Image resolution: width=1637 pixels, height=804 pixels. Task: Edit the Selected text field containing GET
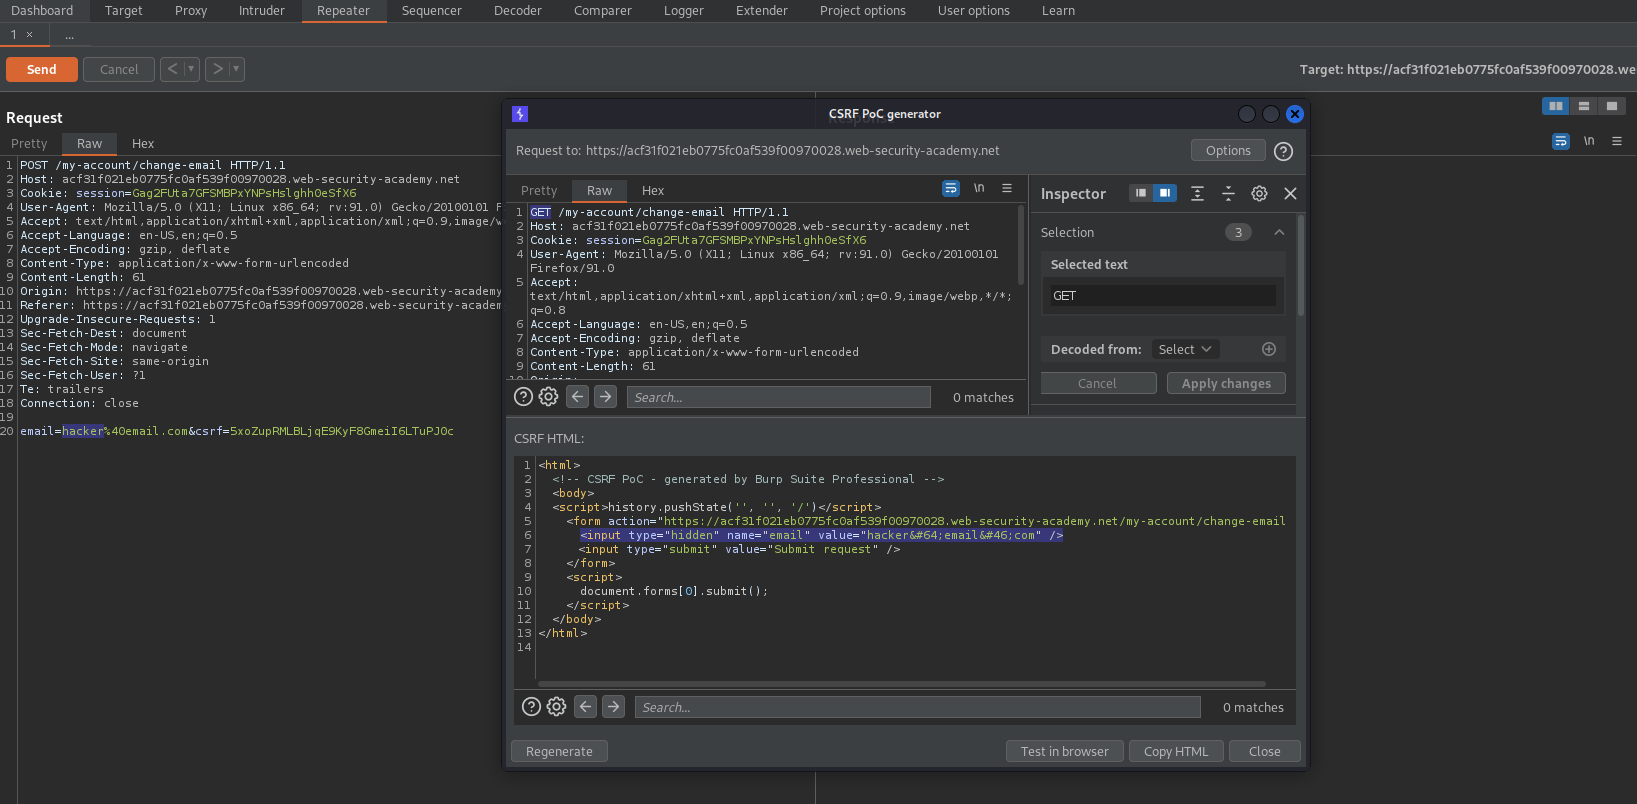(x=1163, y=296)
